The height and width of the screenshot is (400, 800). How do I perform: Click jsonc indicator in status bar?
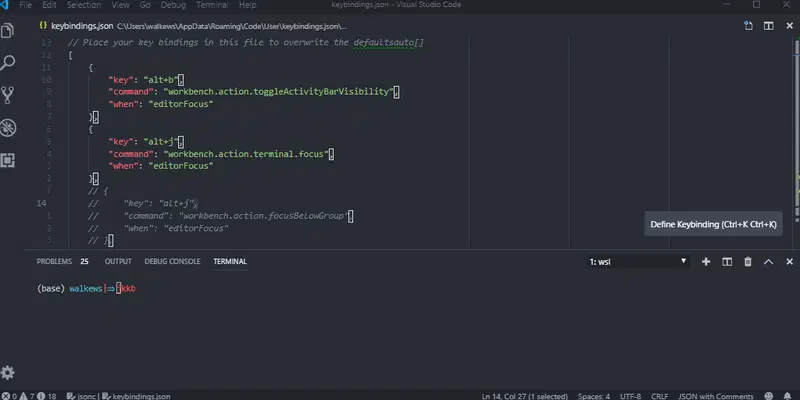(84, 396)
